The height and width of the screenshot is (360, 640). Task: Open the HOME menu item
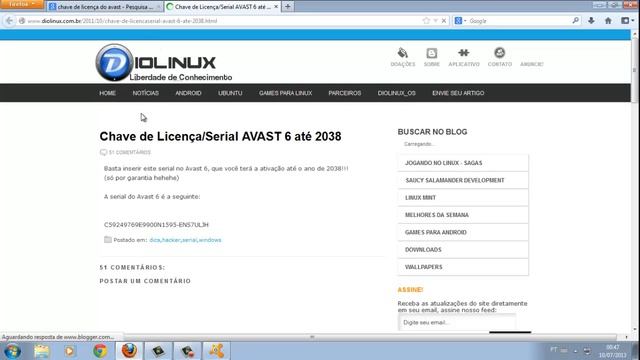click(x=107, y=93)
